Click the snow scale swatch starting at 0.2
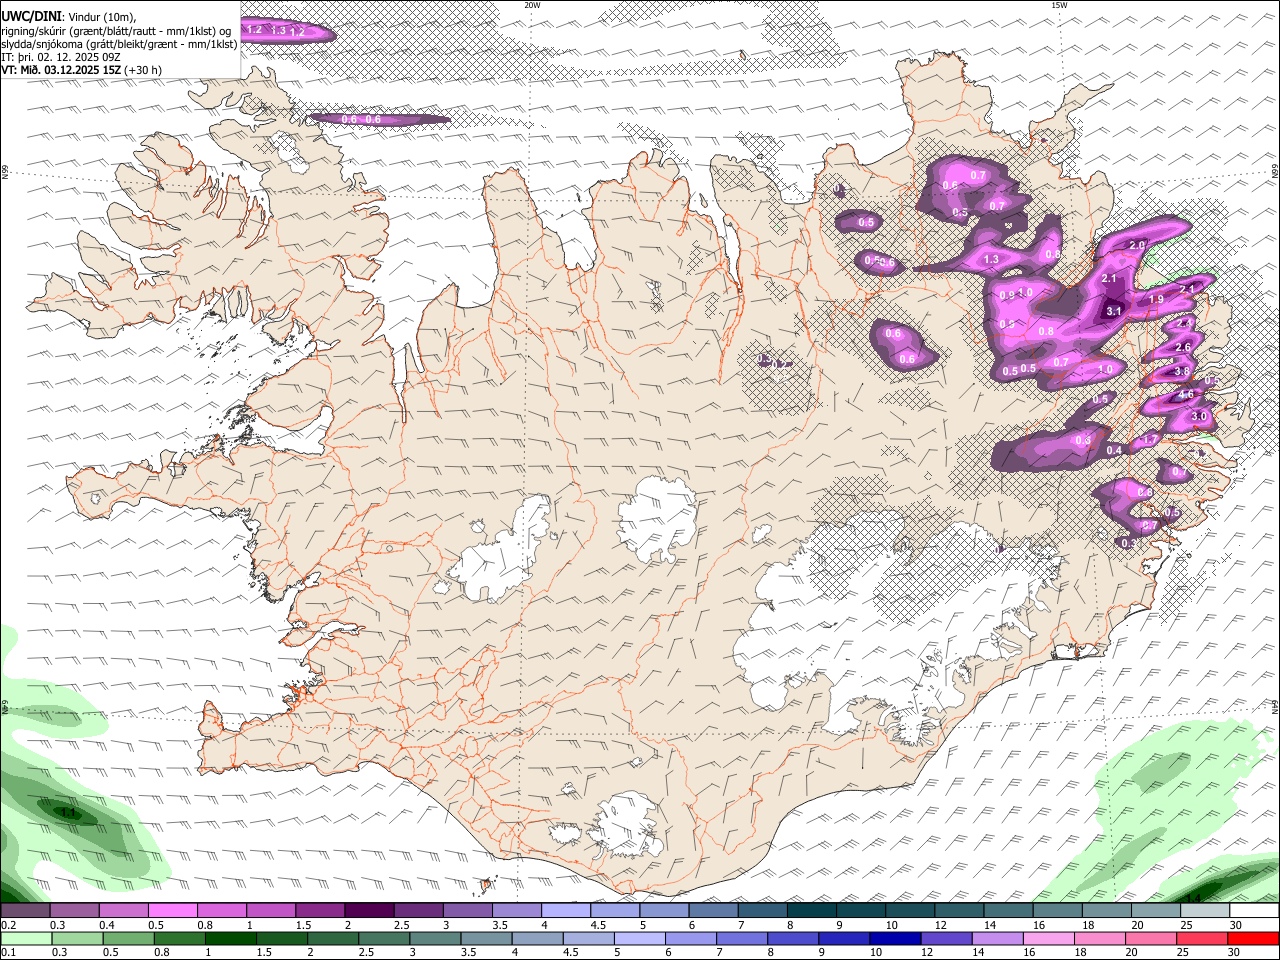 click(25, 910)
